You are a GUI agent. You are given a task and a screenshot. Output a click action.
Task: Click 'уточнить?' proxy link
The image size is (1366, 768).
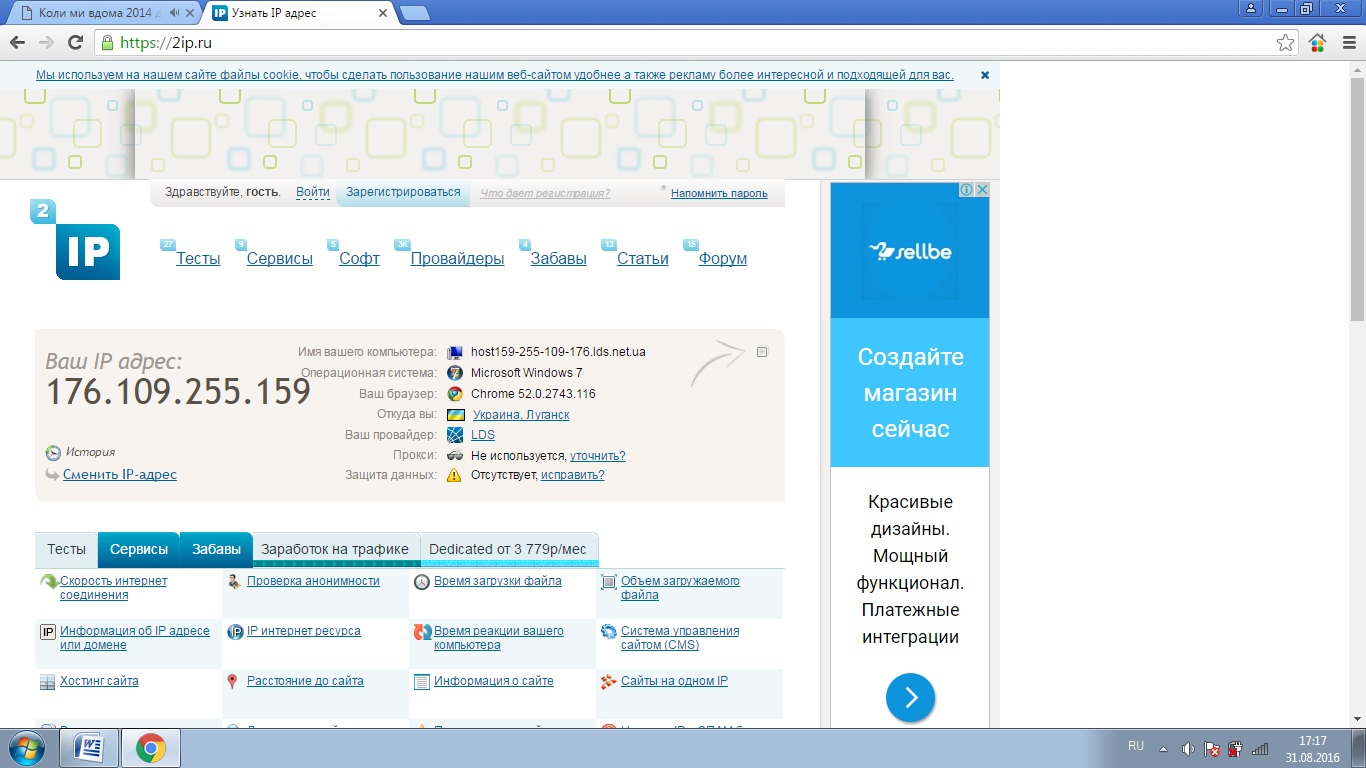tap(597, 455)
